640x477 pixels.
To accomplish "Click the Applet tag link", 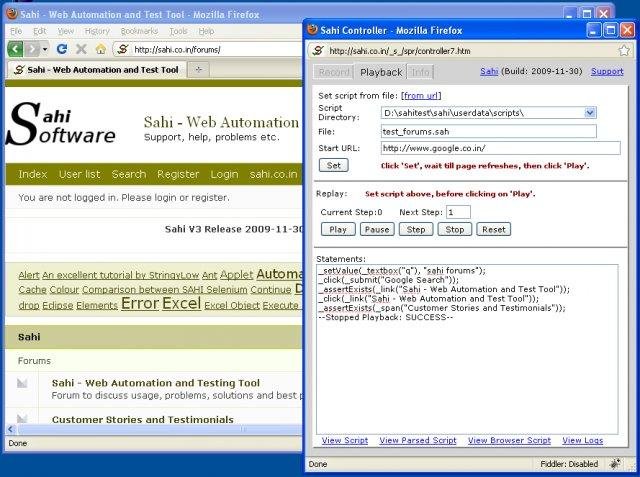I will 236,275.
